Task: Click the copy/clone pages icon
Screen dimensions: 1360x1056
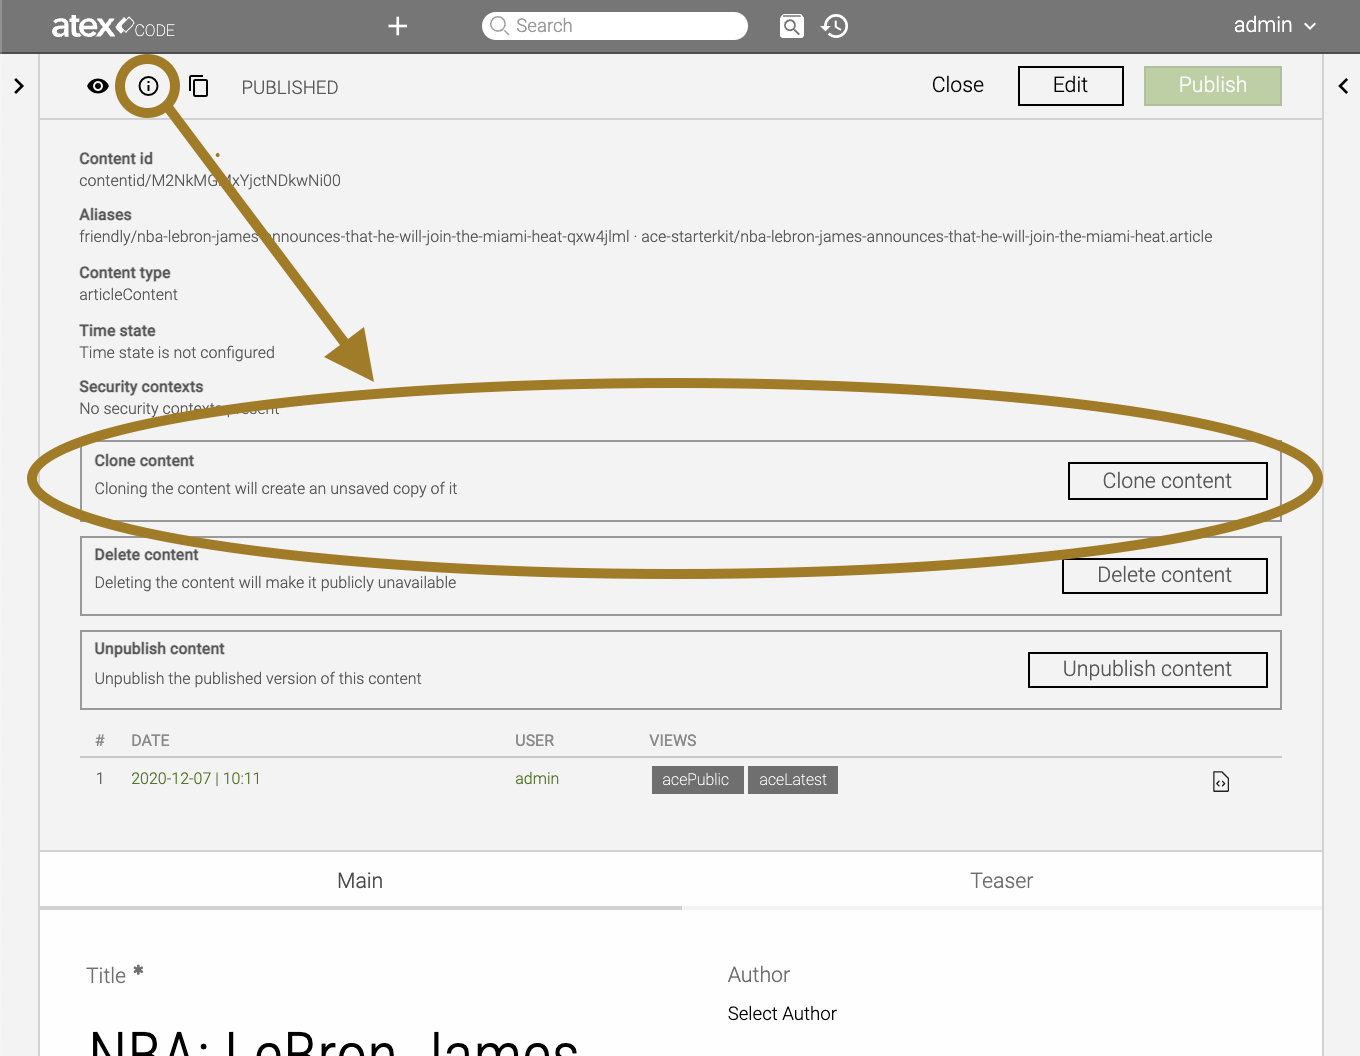Action: pyautogui.click(x=199, y=86)
